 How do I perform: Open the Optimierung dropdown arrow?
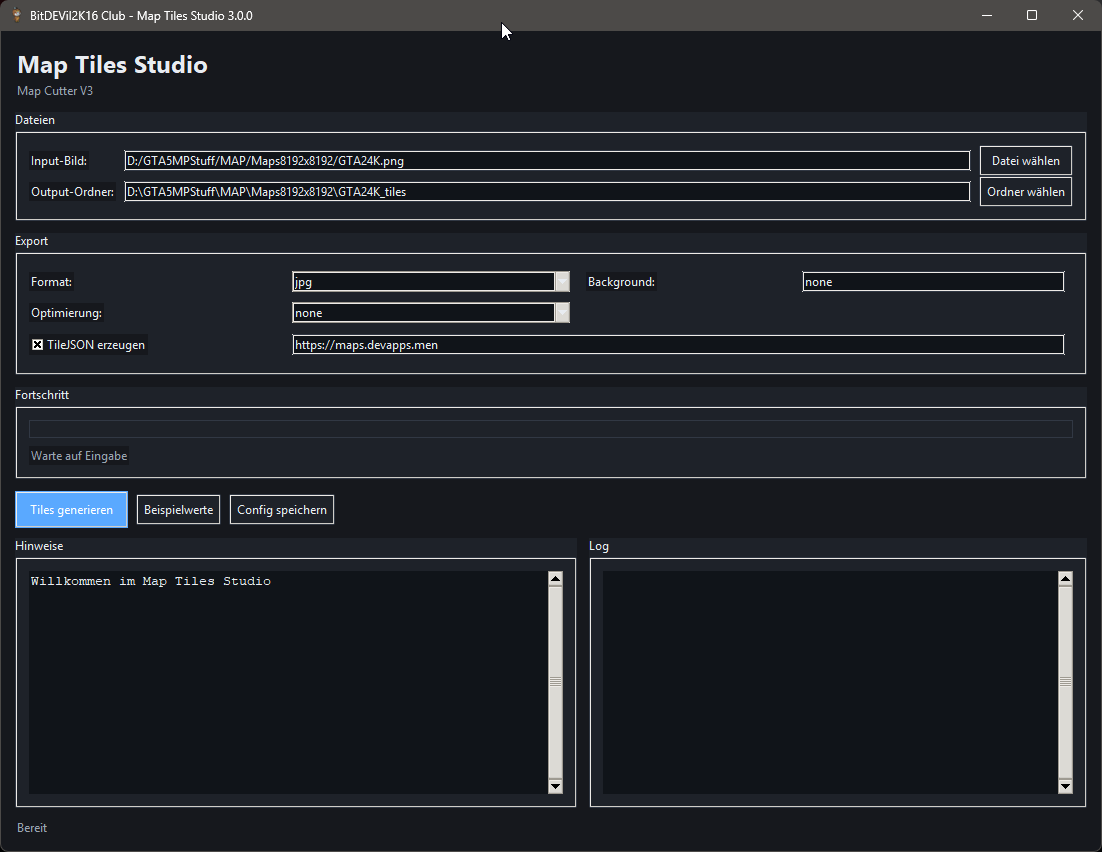point(562,313)
